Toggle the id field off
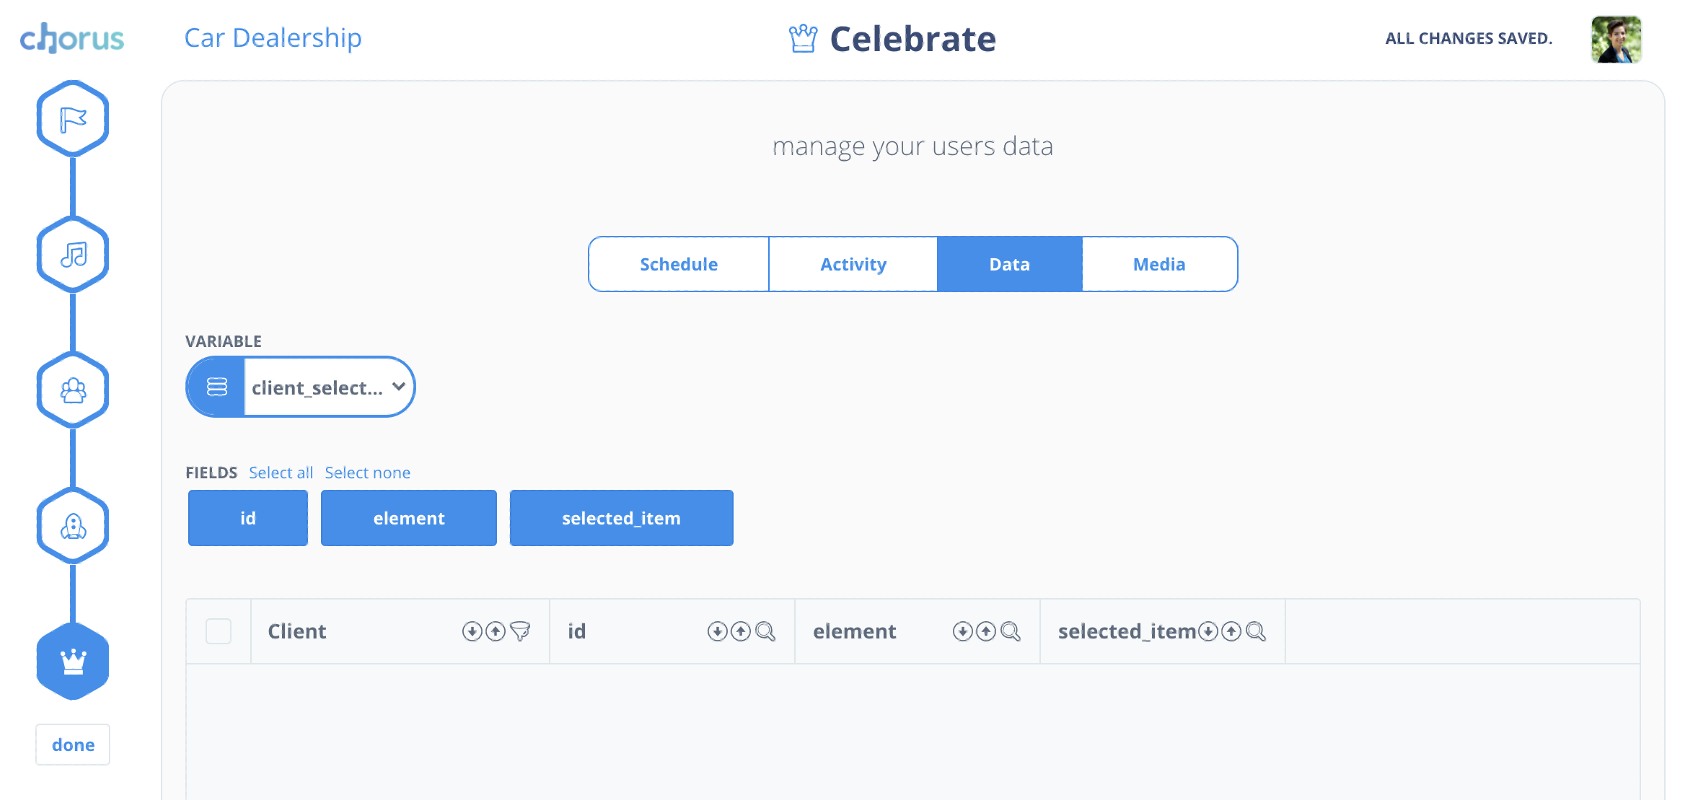1684x800 pixels. coord(248,518)
